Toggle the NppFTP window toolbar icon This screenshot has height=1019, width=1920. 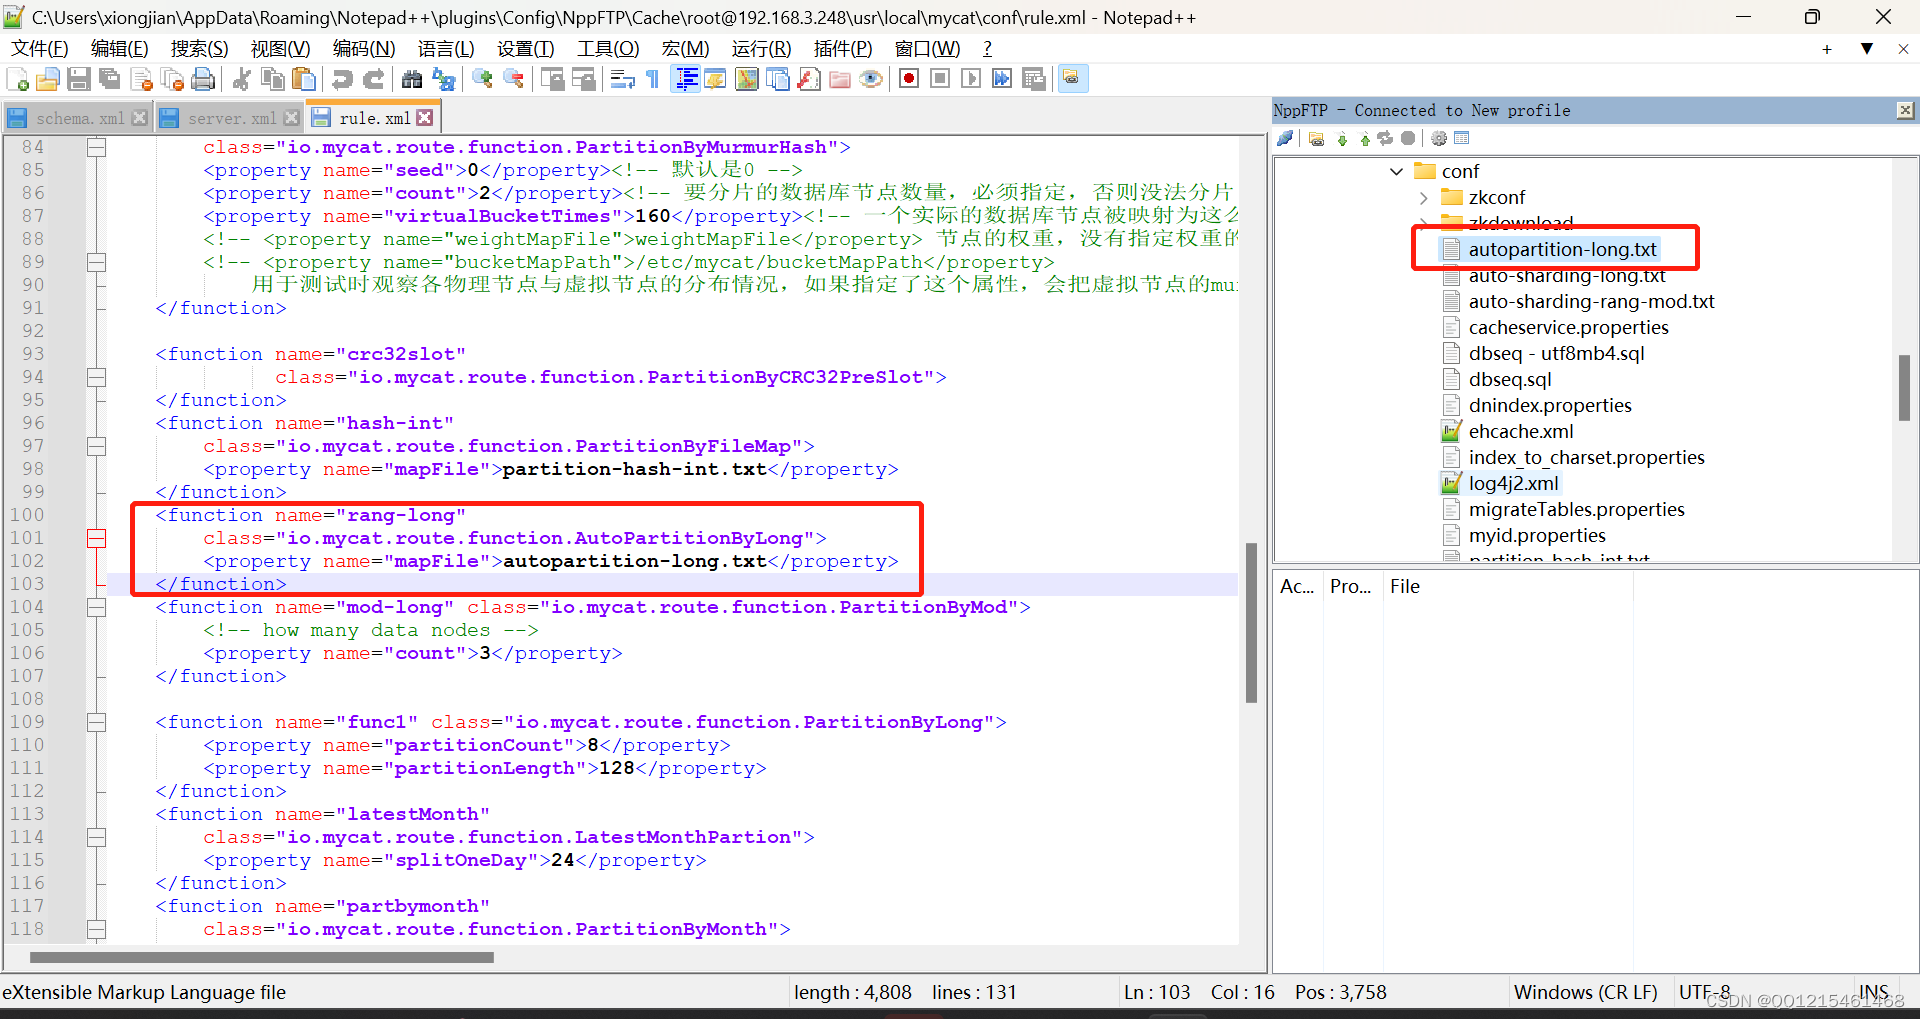[x=1072, y=79]
